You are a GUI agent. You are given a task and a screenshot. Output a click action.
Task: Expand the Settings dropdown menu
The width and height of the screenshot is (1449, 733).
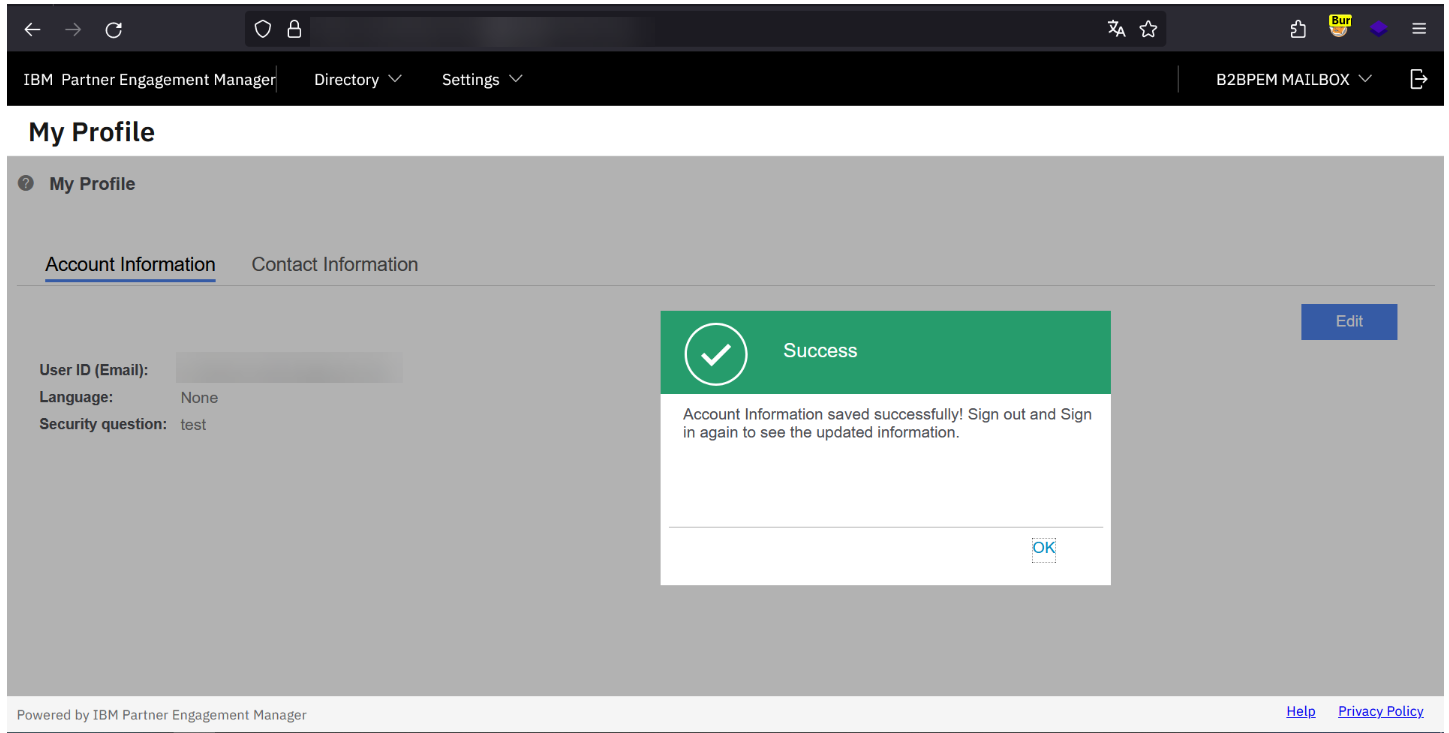[481, 79]
